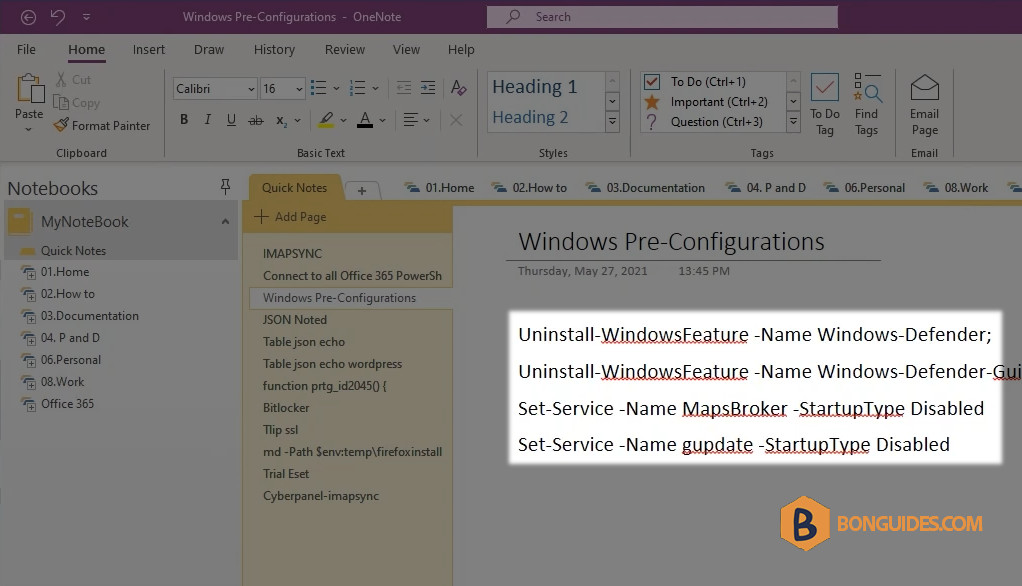Open the IMAPSYNC page
Screen dimensions: 1022x586
[x=293, y=254]
